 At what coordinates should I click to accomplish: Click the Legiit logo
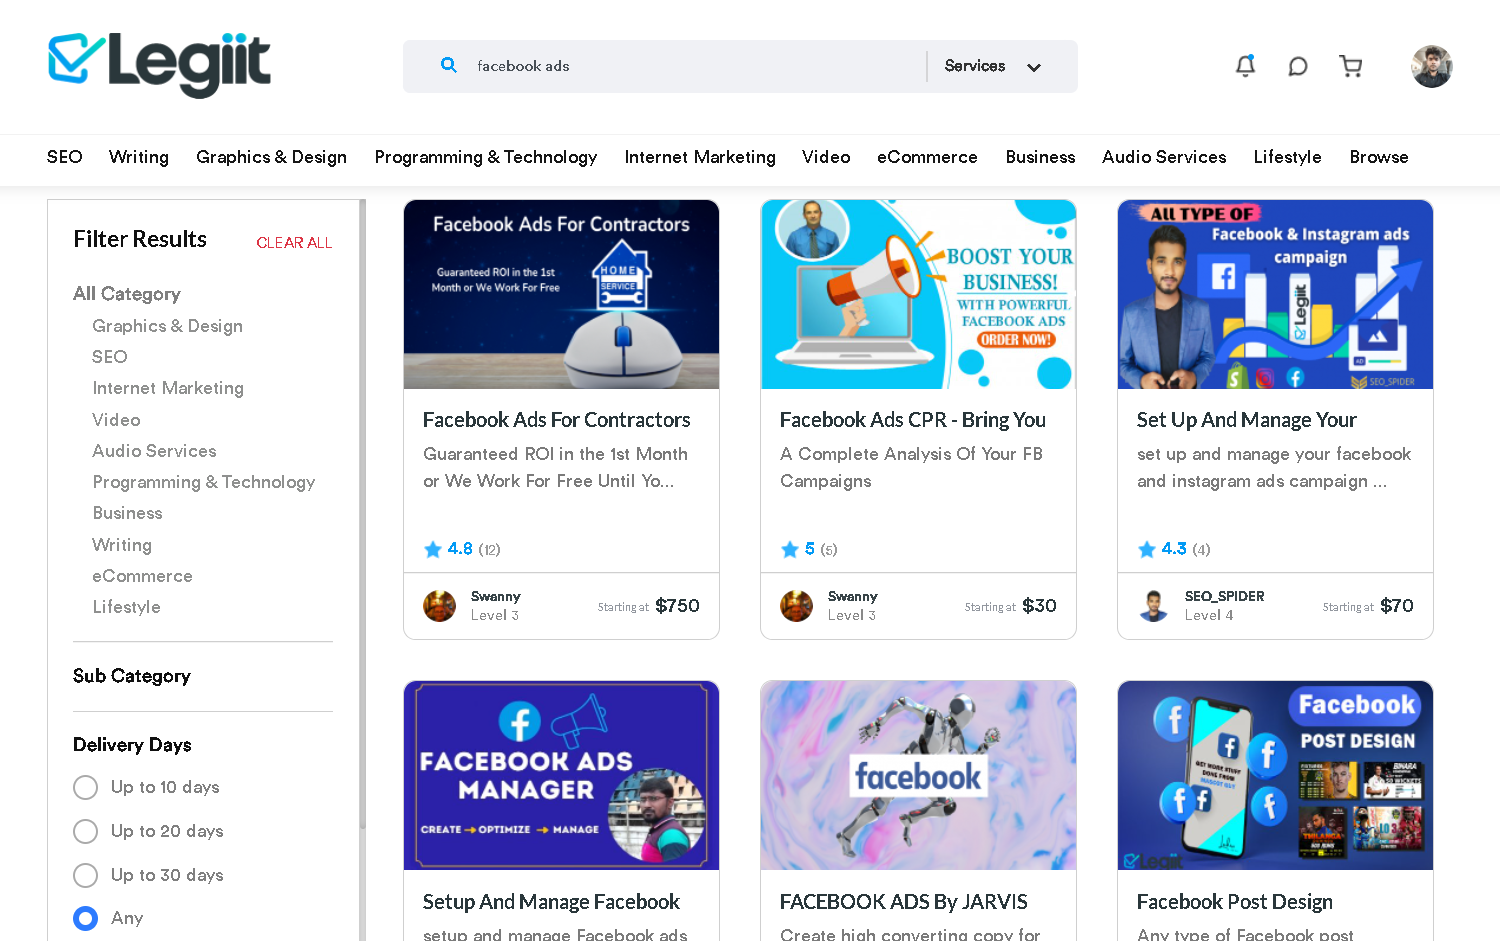click(x=159, y=64)
